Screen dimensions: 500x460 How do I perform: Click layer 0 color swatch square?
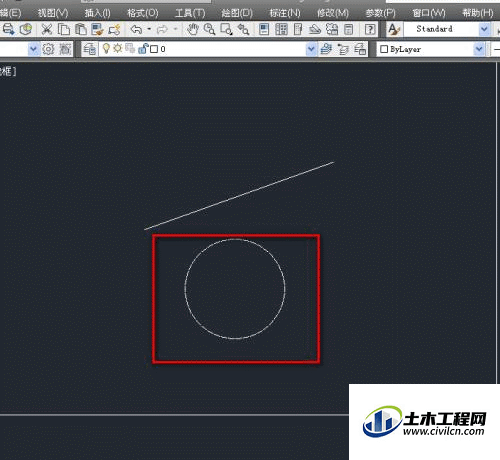click(154, 49)
